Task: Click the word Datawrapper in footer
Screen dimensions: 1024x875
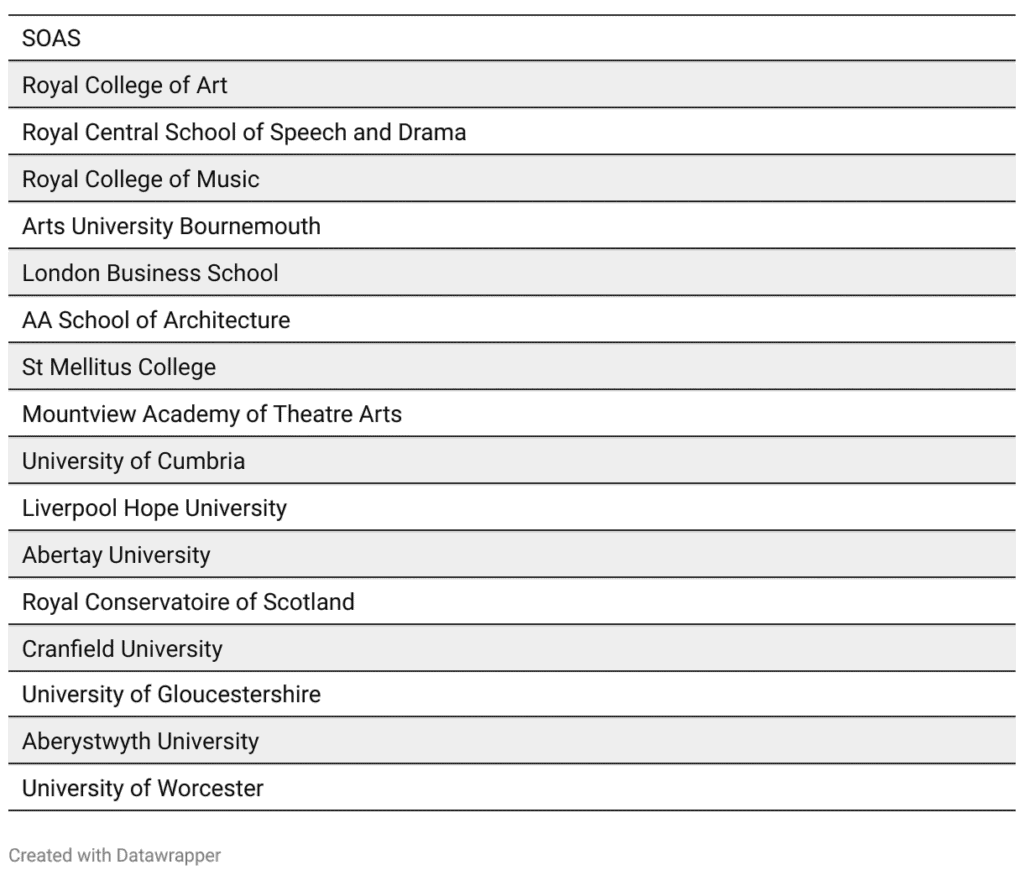Action: (168, 855)
